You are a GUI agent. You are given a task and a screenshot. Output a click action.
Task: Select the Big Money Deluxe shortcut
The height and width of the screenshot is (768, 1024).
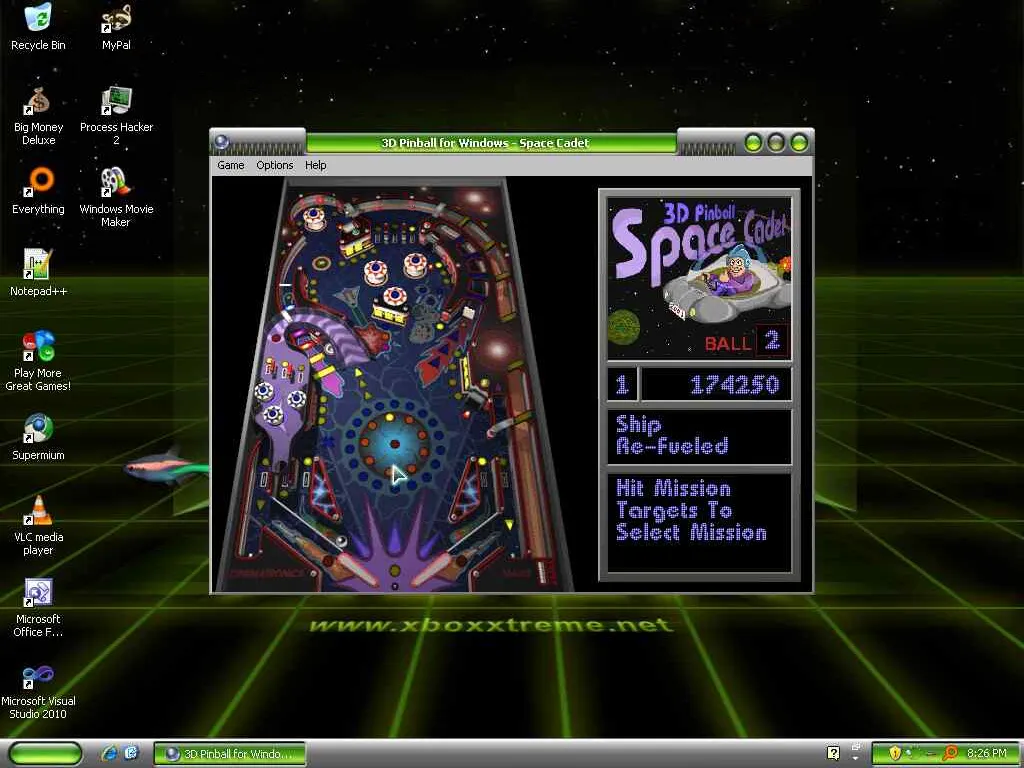point(38,116)
